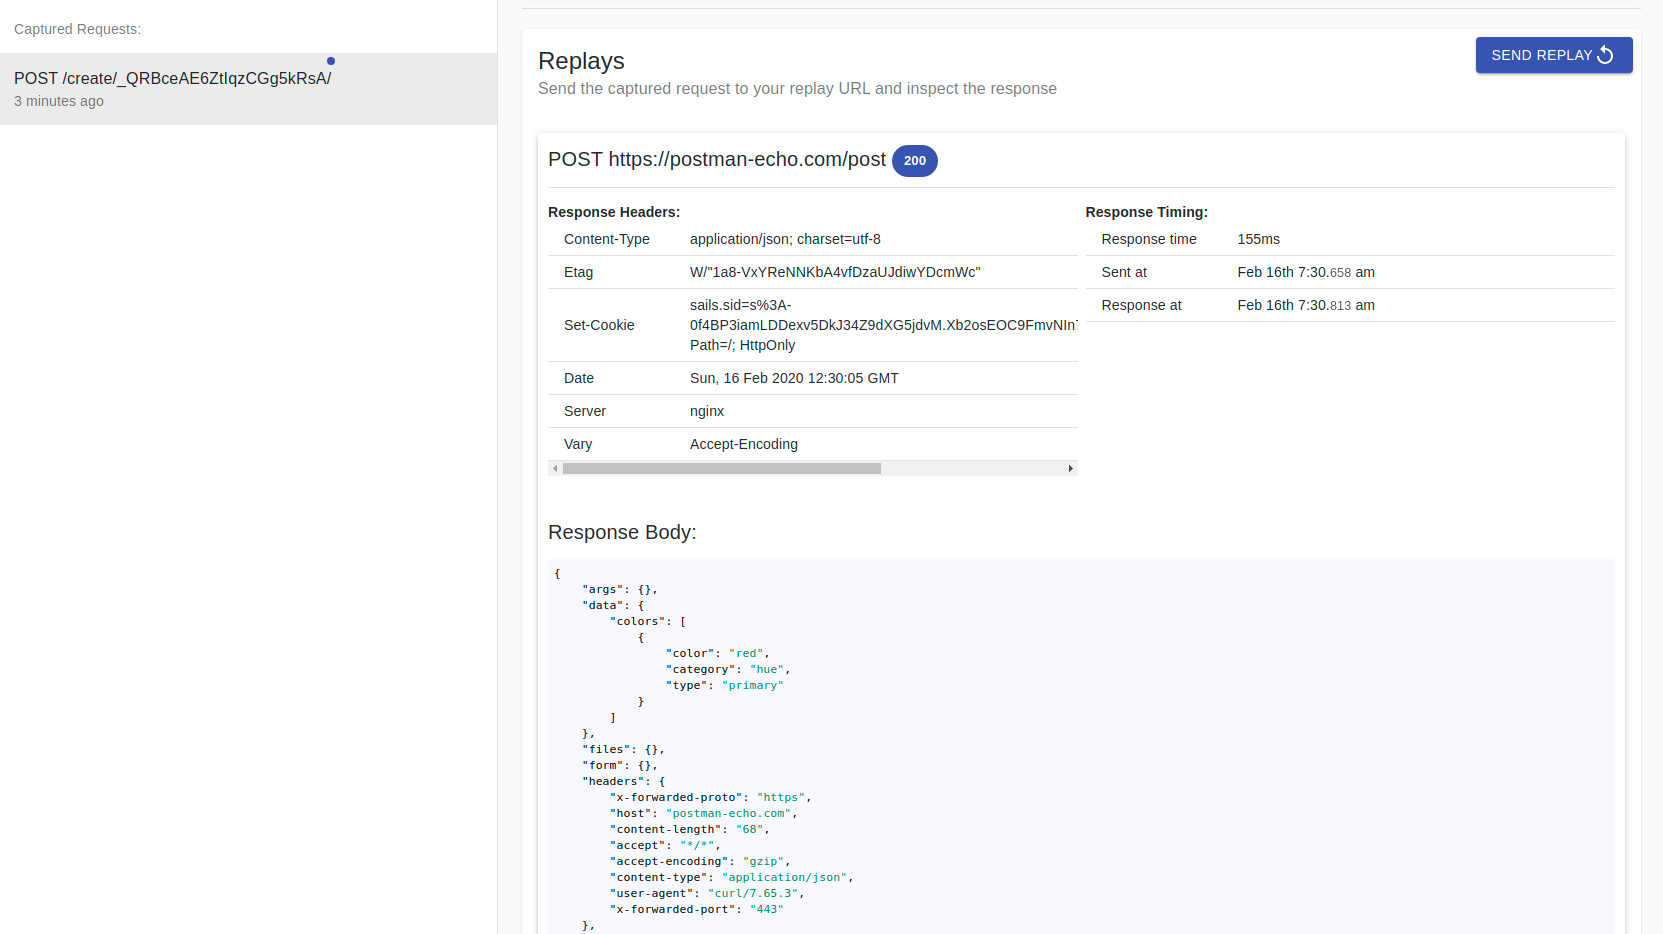Screen dimensions: 1663x934
Task: Click the Server value 'nginx'
Action: [x=707, y=411]
